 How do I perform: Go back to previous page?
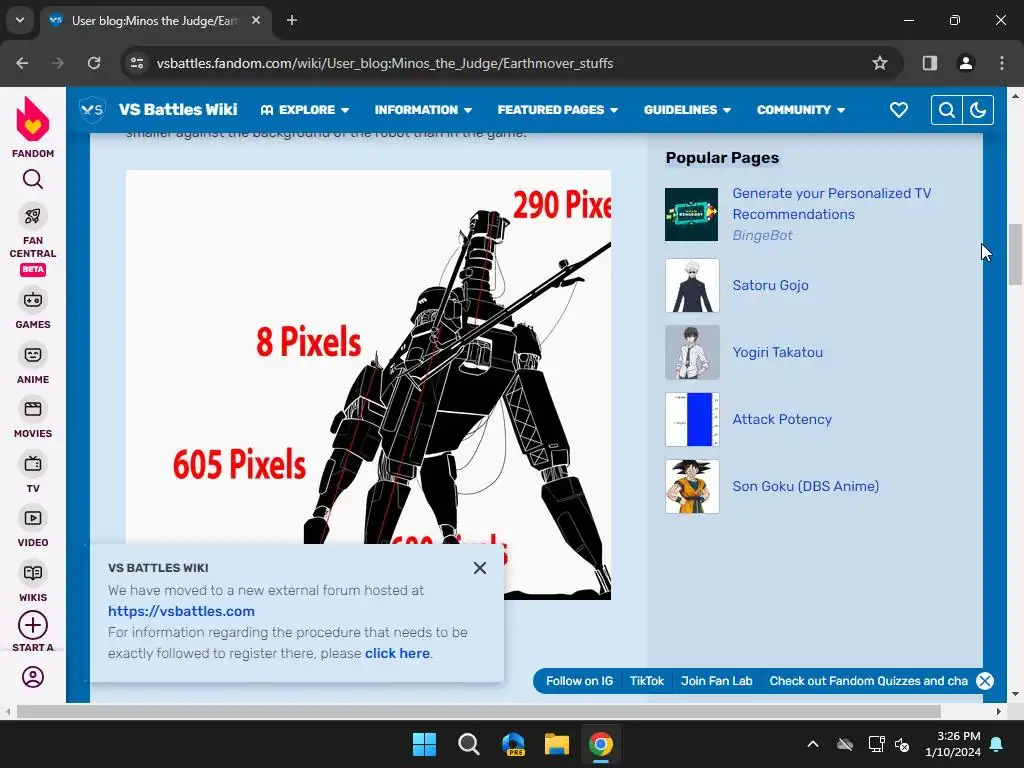22,63
